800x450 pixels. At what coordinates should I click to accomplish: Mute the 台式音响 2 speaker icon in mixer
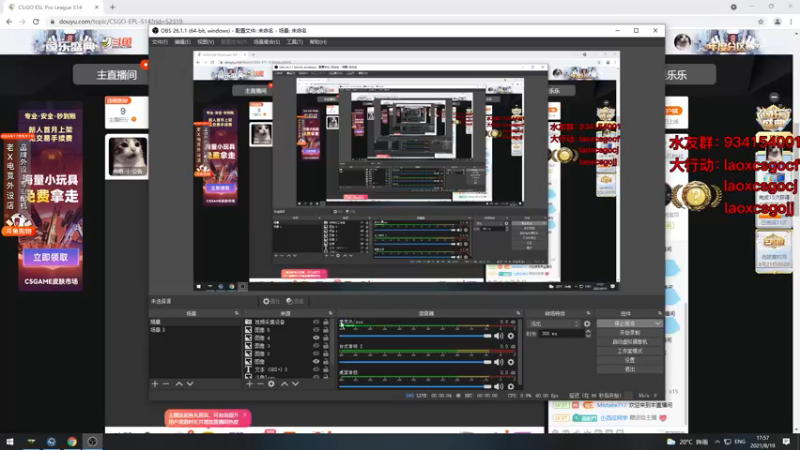click(x=498, y=362)
